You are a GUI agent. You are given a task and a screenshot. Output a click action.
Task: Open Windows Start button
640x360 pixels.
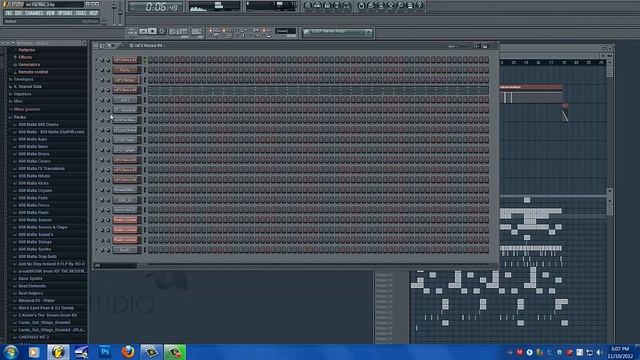[10, 352]
